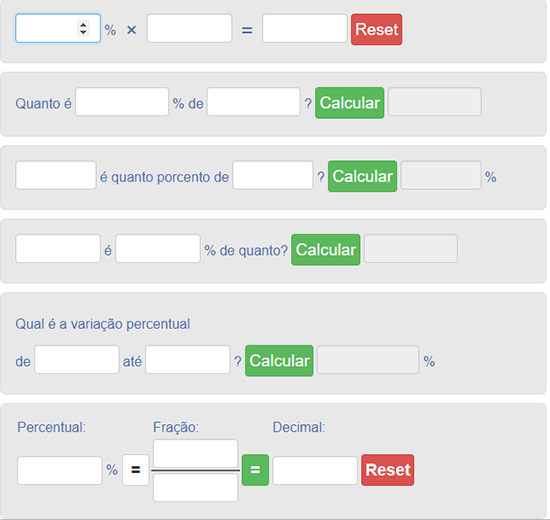Click Calcular in the 'Quanto é' row

350,103
